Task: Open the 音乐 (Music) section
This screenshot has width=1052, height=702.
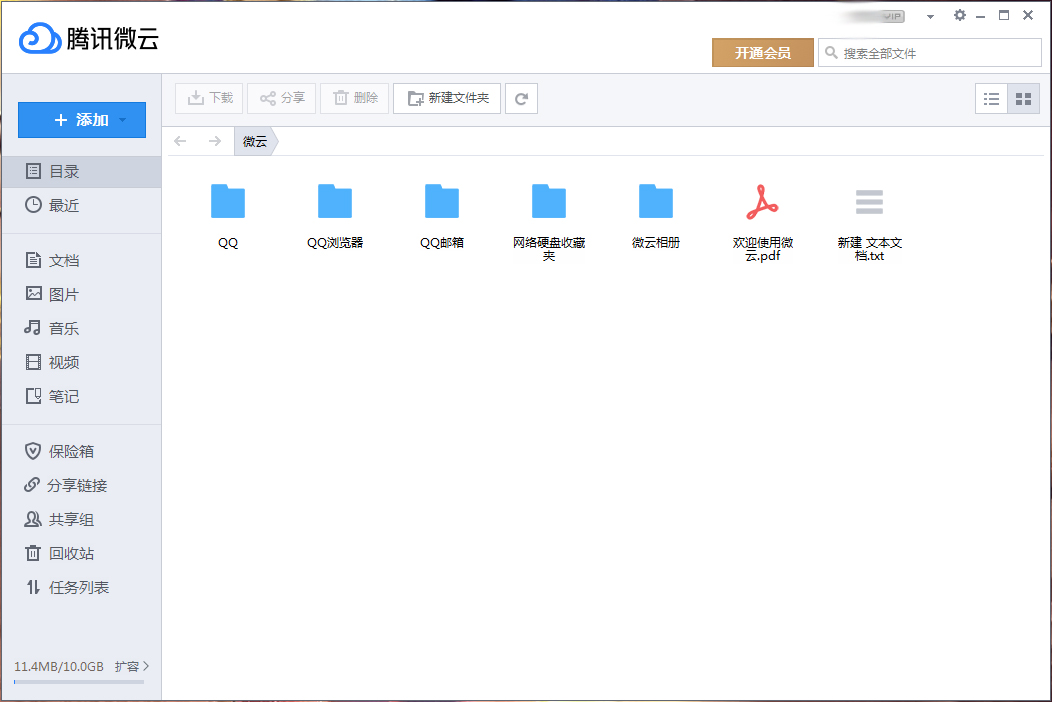Action: click(62, 328)
